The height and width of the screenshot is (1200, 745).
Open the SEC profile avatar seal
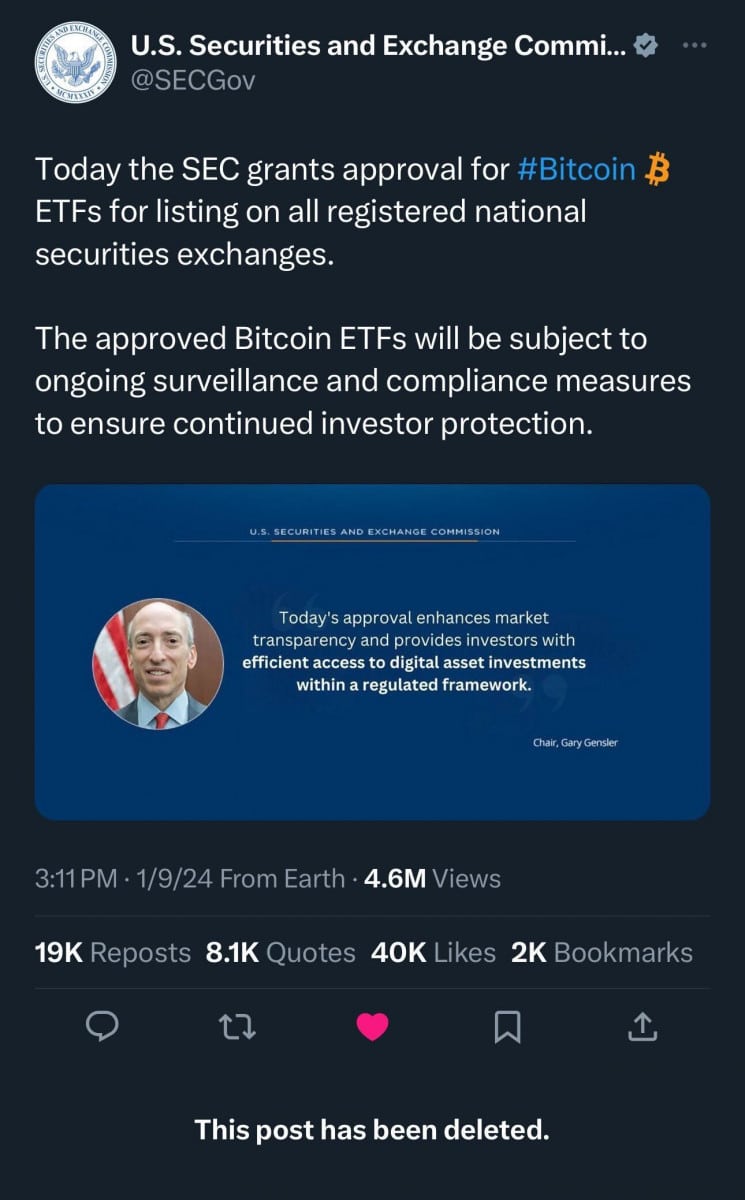coord(75,58)
